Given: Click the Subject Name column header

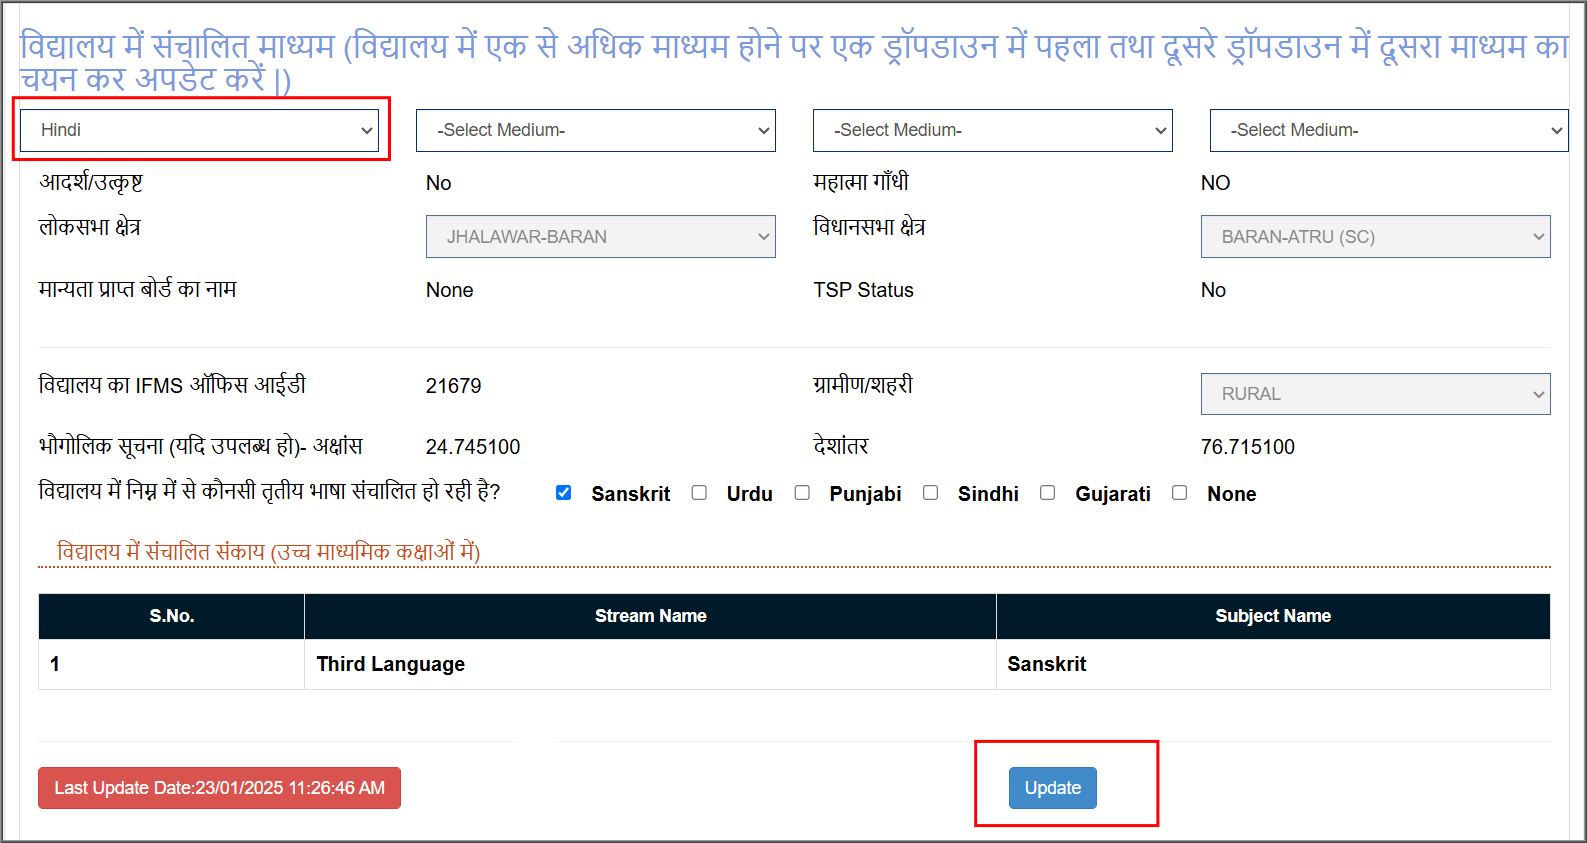Looking at the screenshot, I should (1273, 616).
